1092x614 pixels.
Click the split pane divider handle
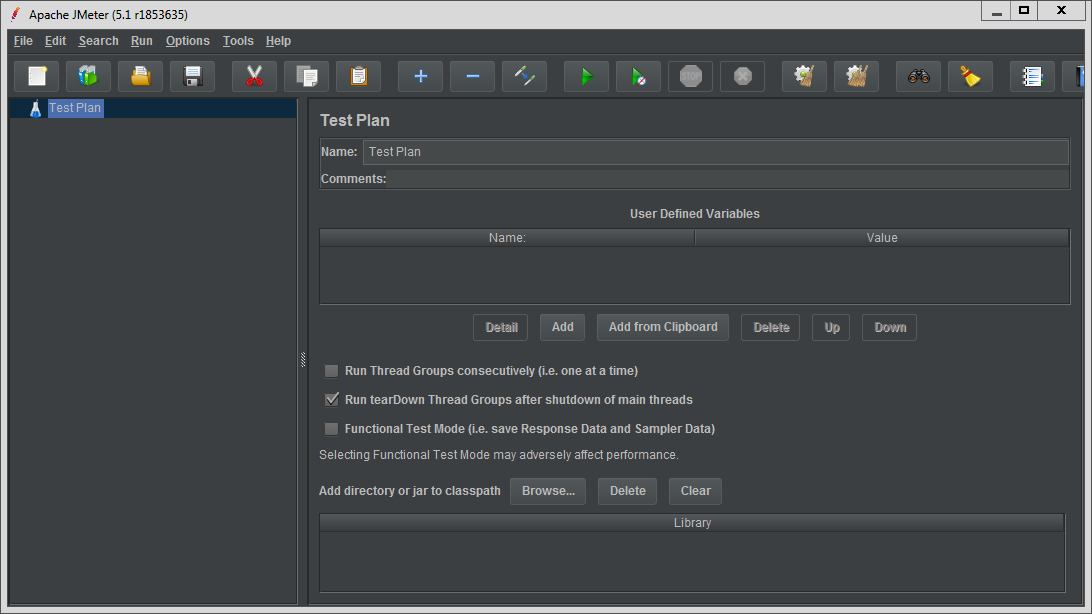(303, 359)
